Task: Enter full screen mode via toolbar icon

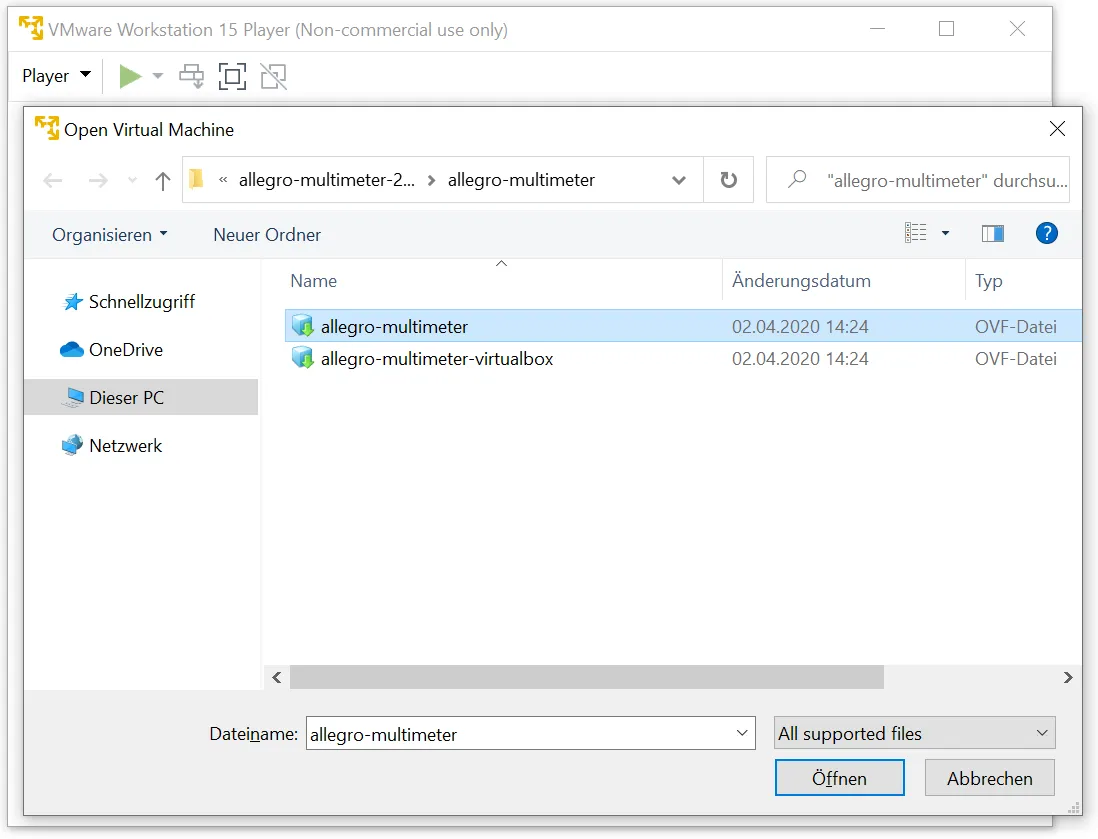Action: point(232,76)
